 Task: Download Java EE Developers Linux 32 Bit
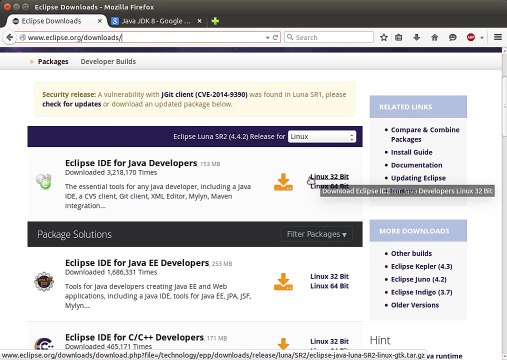(x=329, y=276)
